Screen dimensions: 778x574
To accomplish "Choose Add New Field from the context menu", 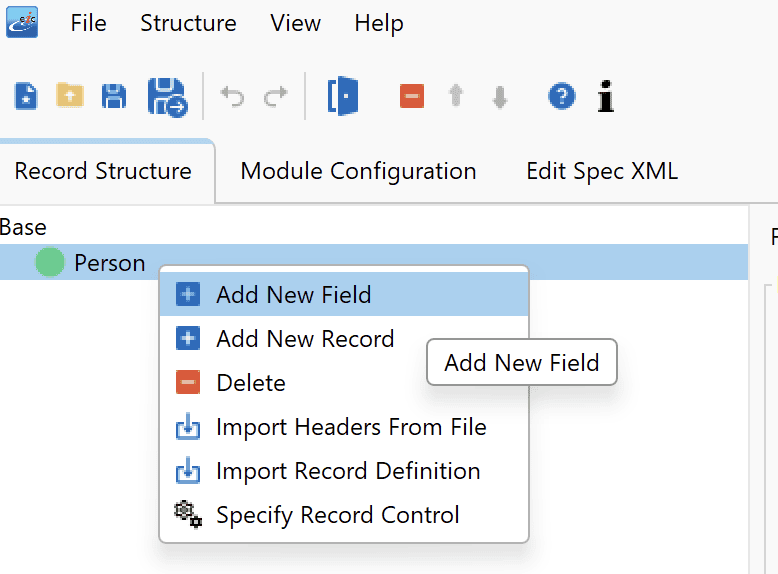I will click(x=344, y=295).
